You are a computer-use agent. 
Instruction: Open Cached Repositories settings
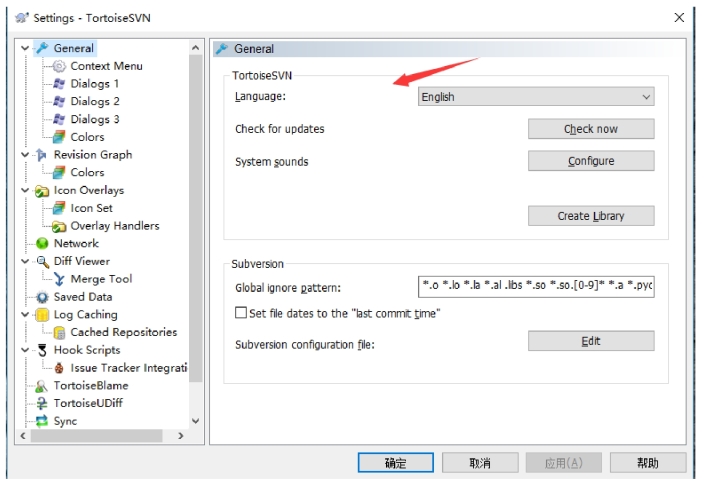(123, 332)
